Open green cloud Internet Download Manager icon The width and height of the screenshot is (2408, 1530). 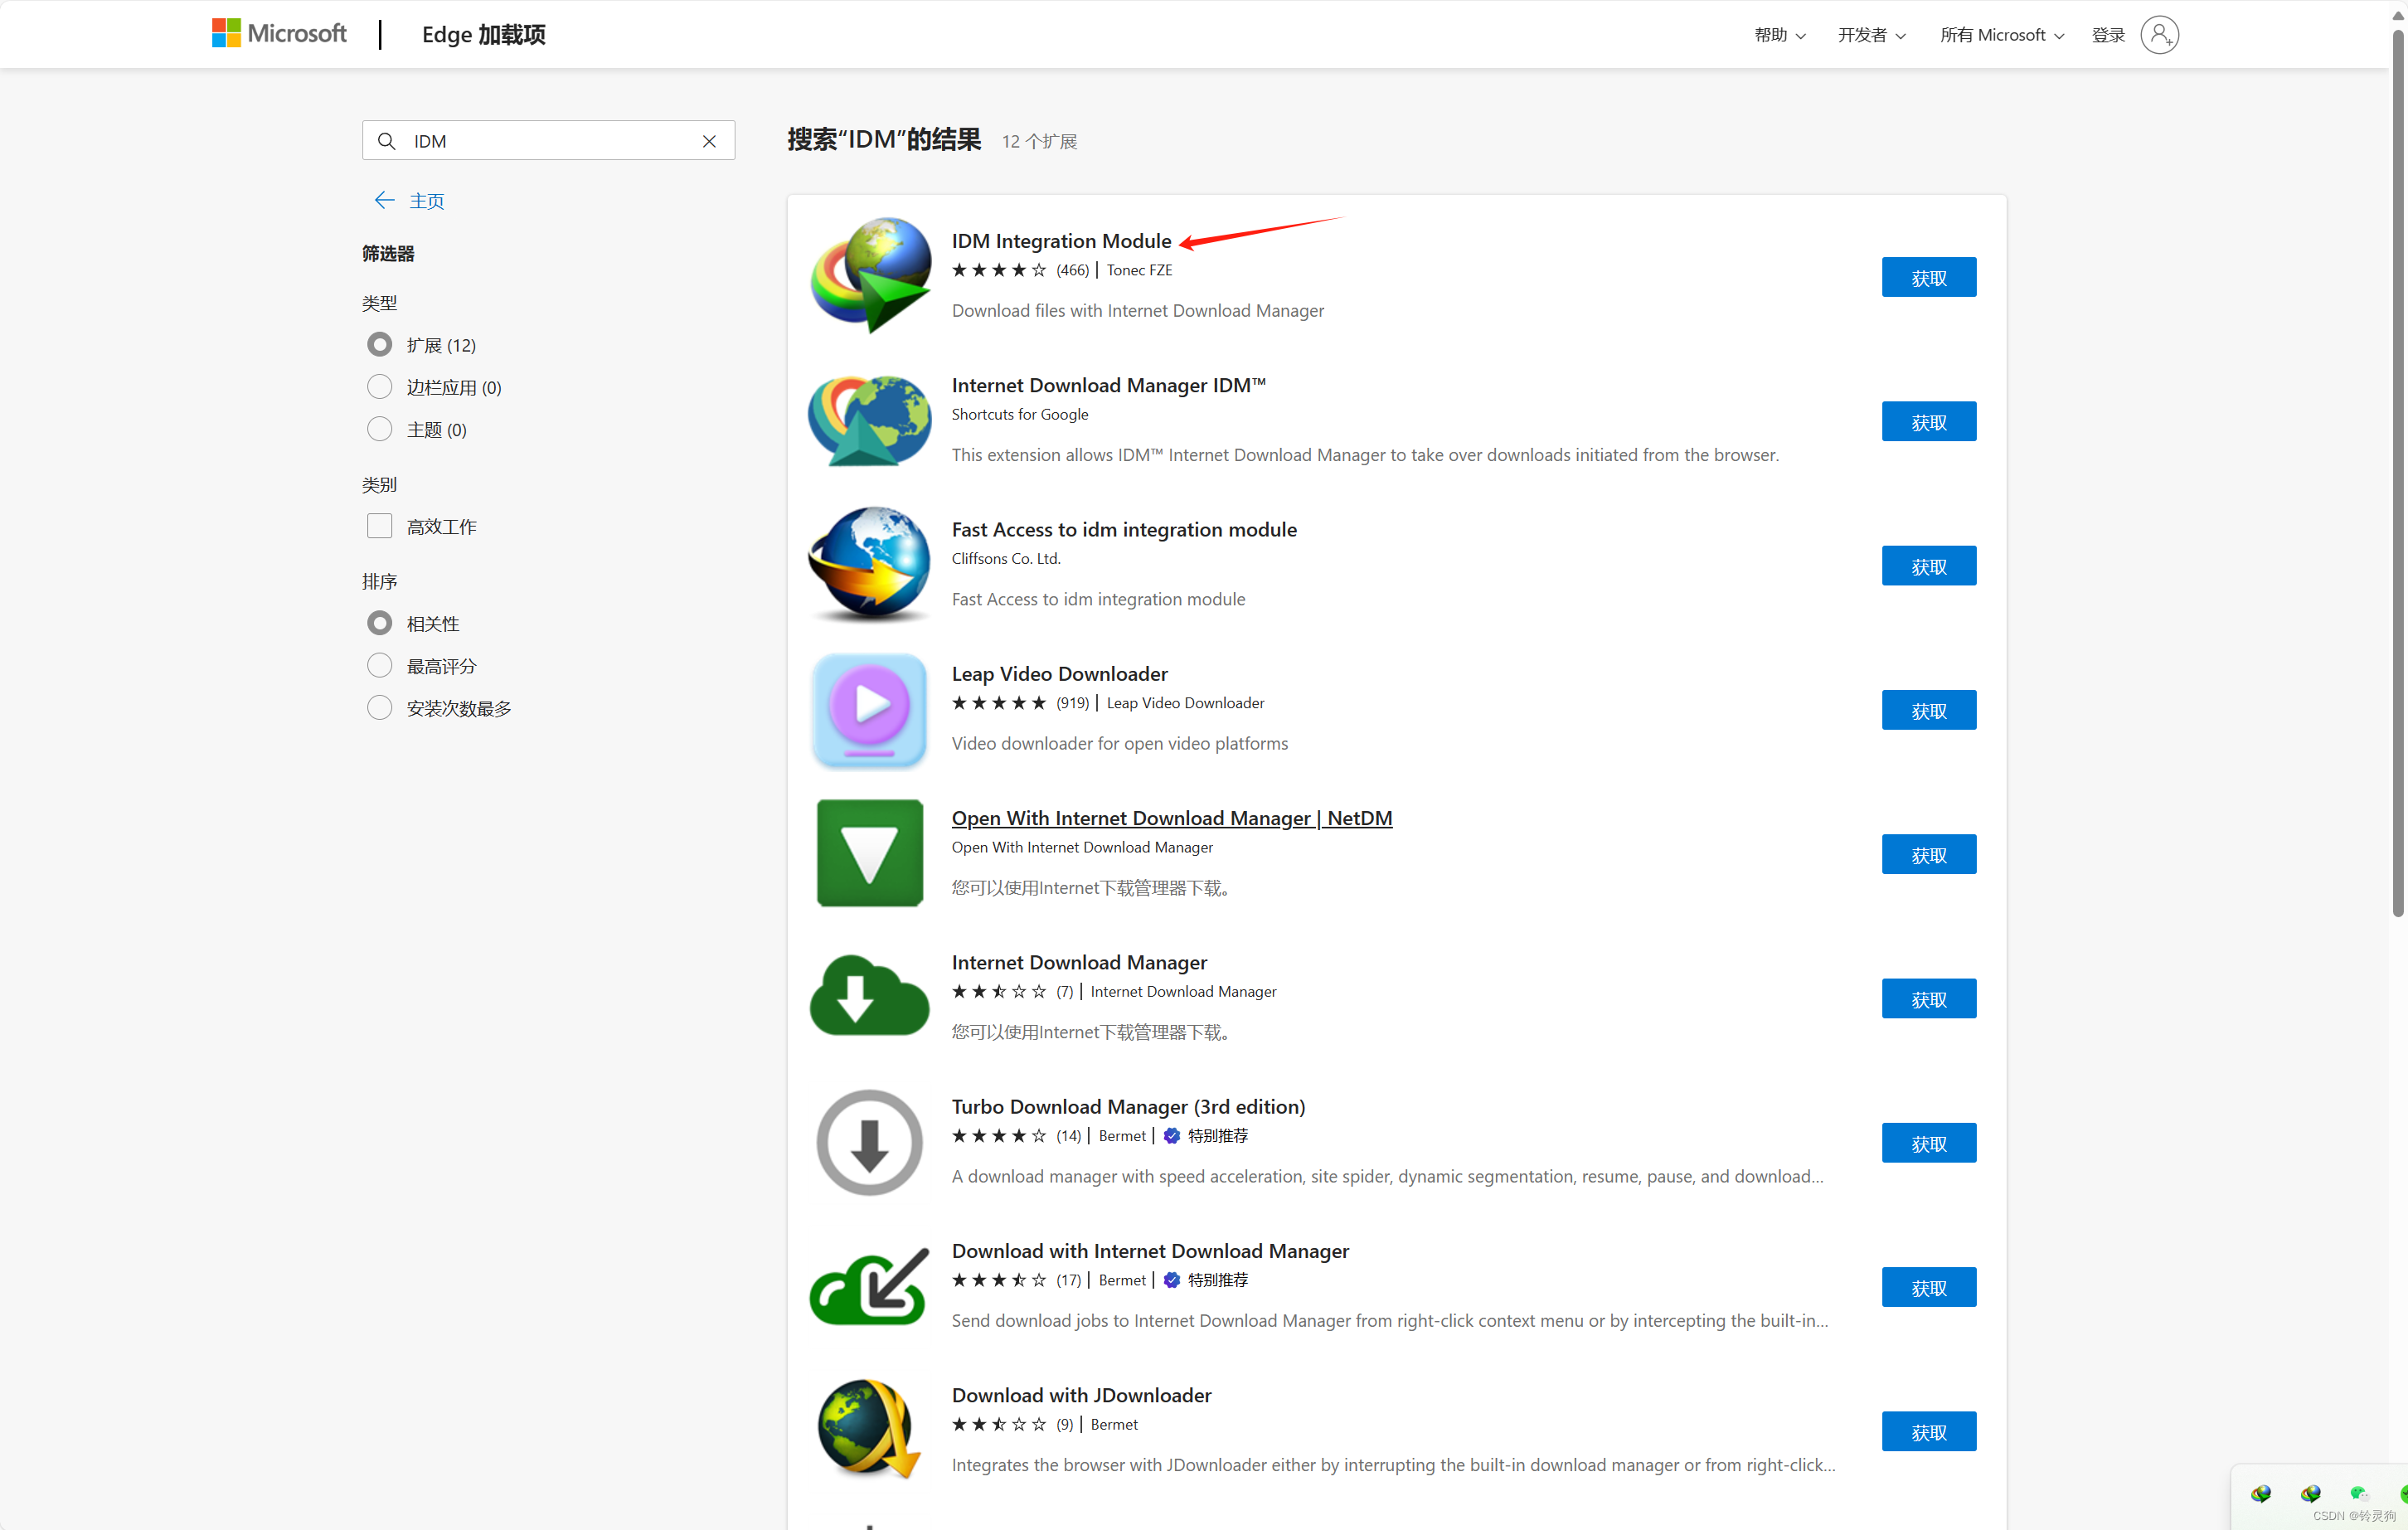870,996
